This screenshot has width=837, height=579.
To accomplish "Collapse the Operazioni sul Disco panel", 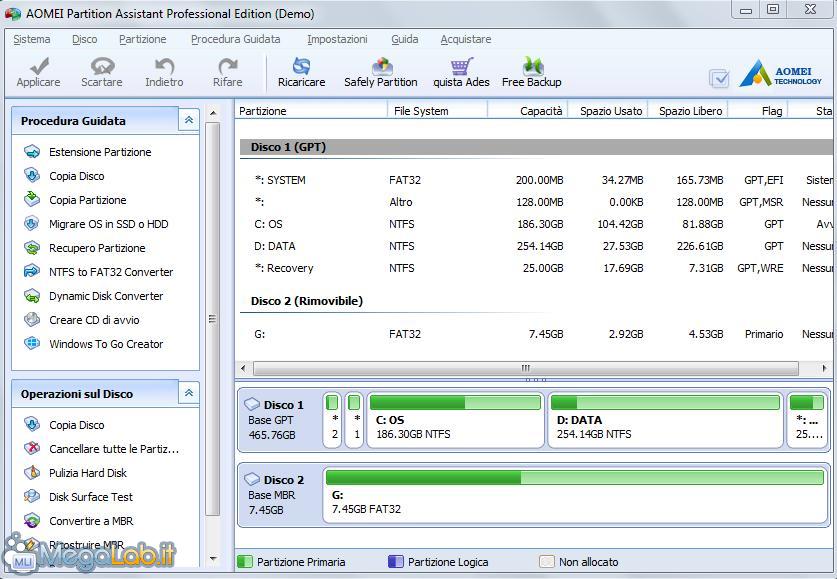I will tap(188, 393).
